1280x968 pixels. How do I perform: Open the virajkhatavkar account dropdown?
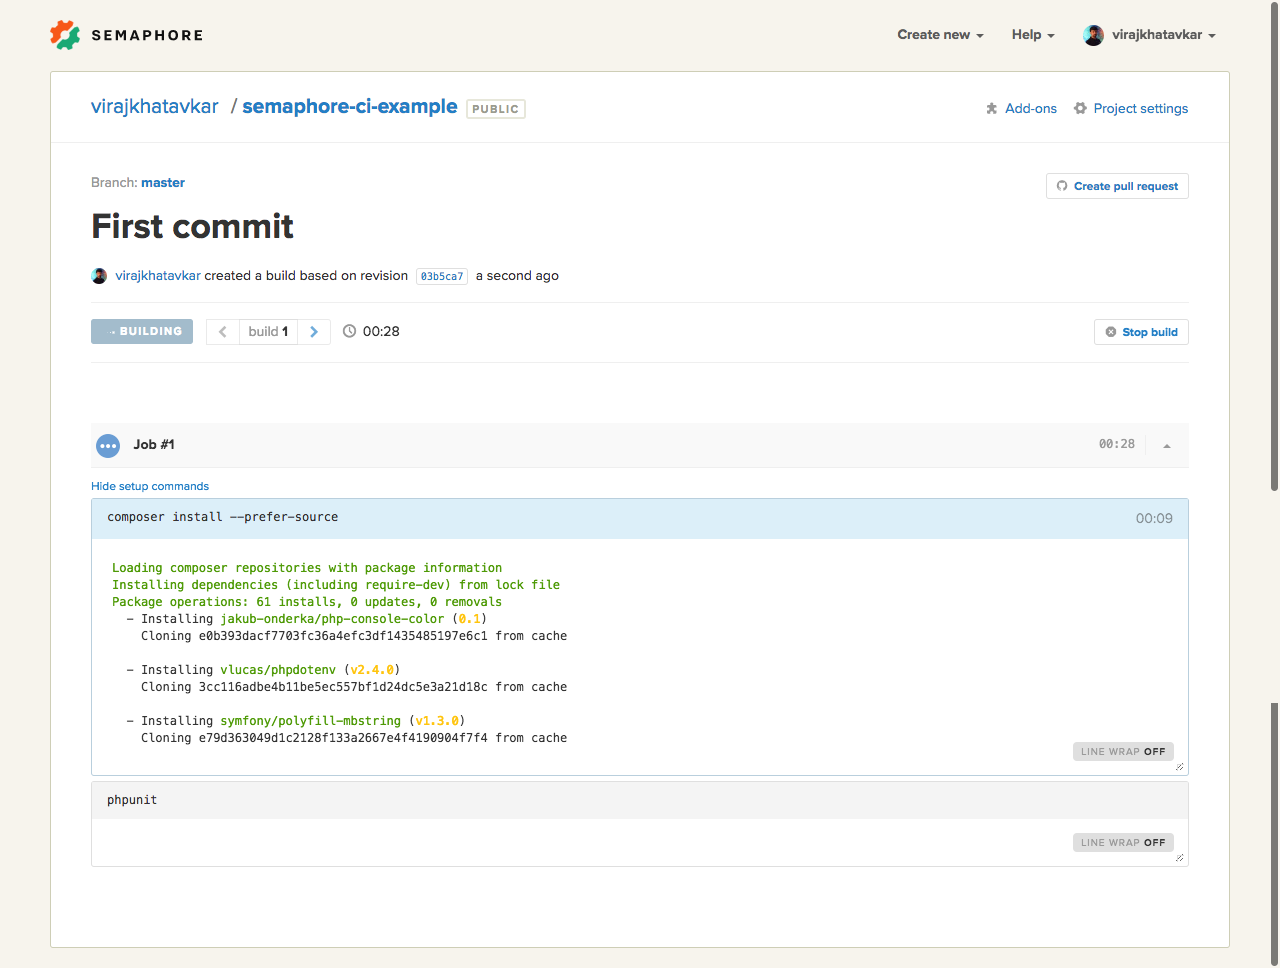(1150, 35)
